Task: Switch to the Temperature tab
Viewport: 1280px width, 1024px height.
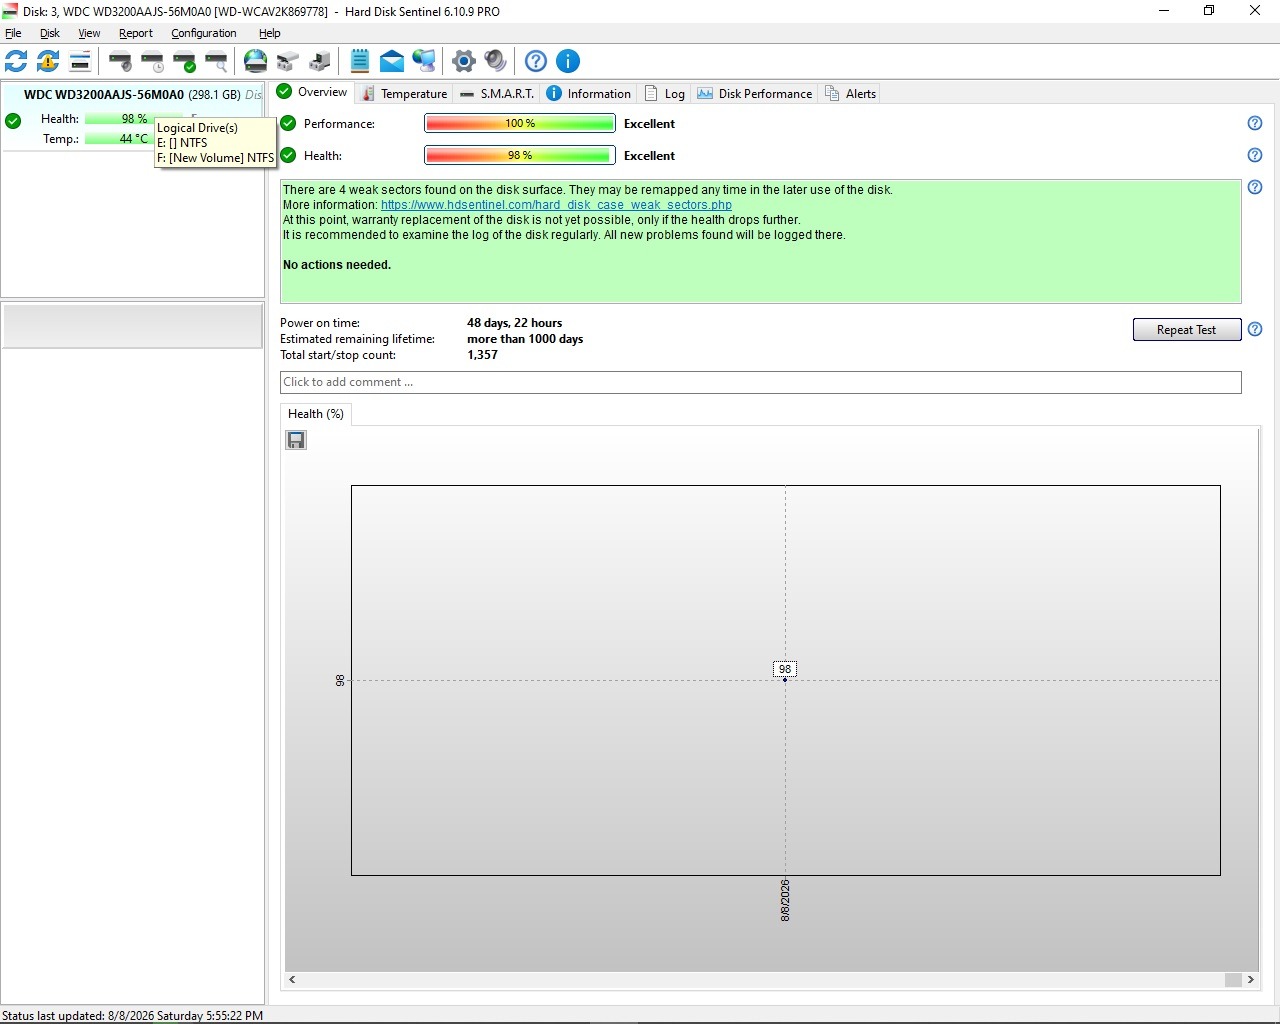Action: point(405,93)
